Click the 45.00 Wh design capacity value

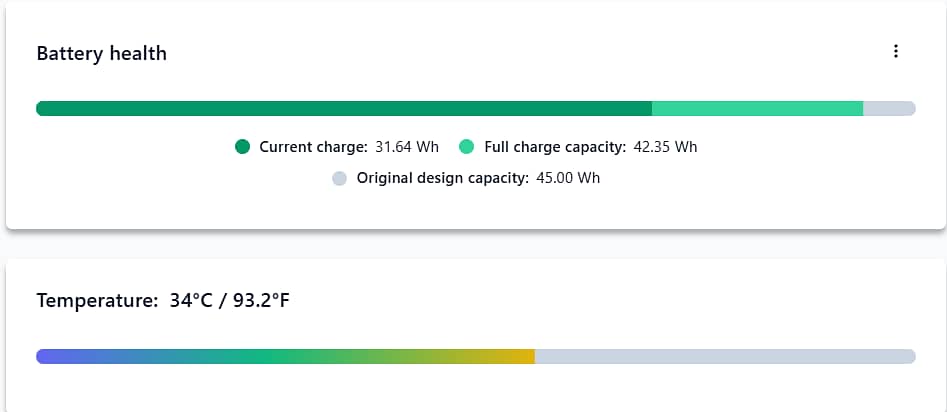click(568, 178)
